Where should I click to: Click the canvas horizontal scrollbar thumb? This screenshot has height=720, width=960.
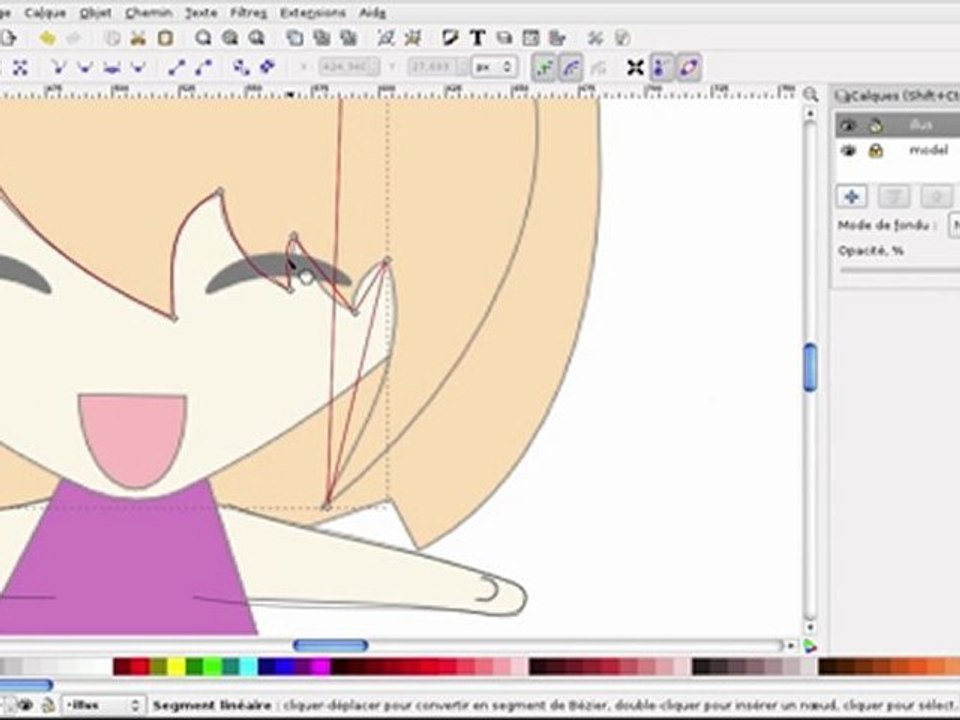(331, 645)
